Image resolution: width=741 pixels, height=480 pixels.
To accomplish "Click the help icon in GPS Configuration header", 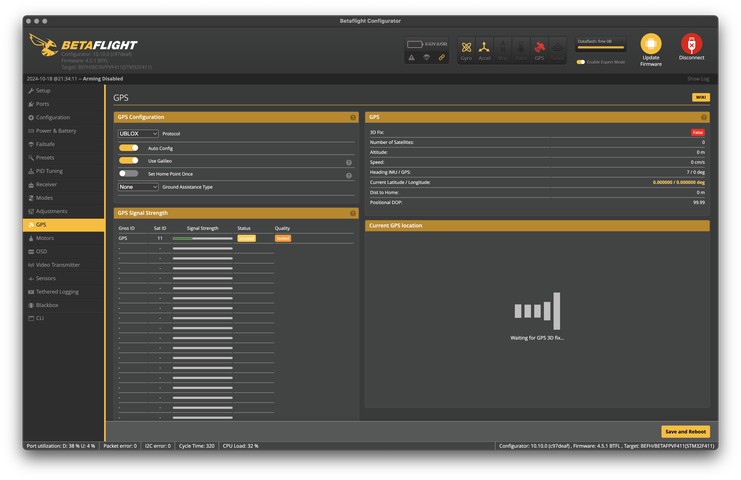I will tap(353, 117).
